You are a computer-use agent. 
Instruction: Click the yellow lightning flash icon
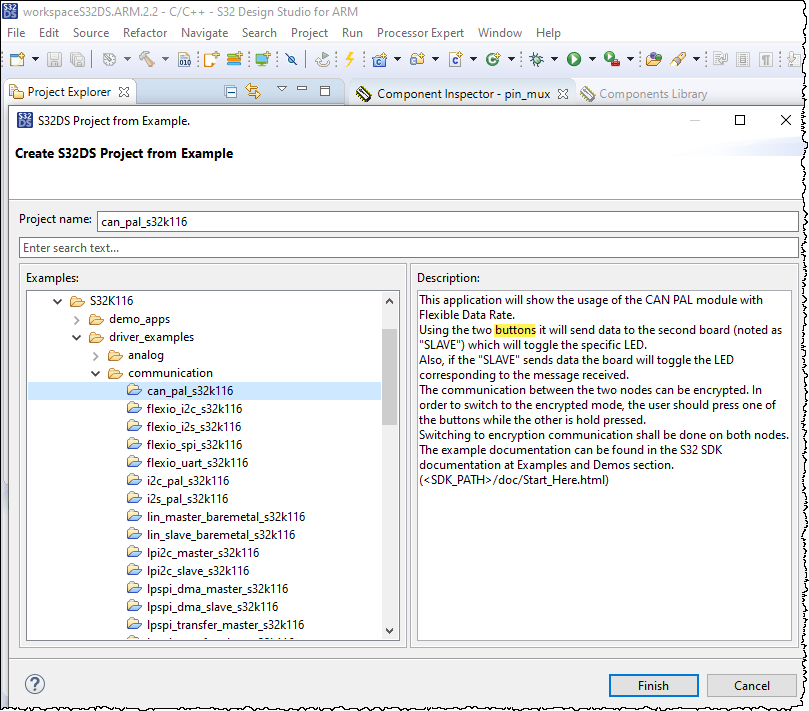point(350,59)
